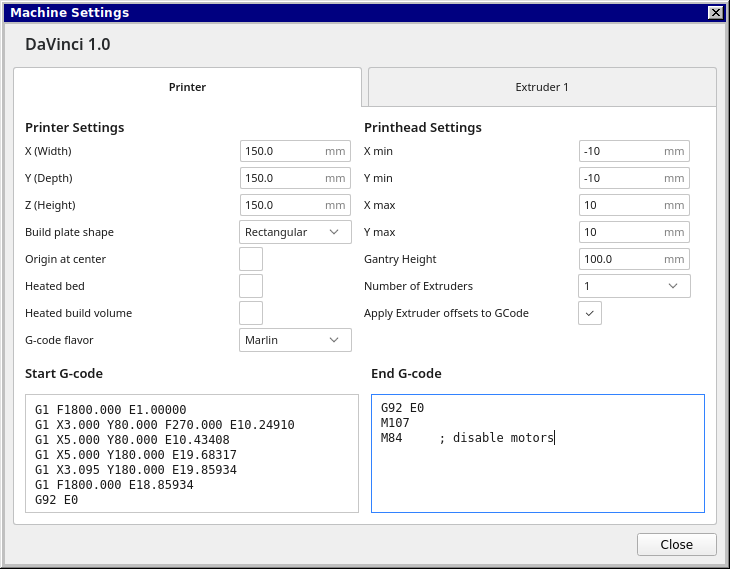Click the Y max input field
The width and height of the screenshot is (730, 569).
tap(622, 232)
